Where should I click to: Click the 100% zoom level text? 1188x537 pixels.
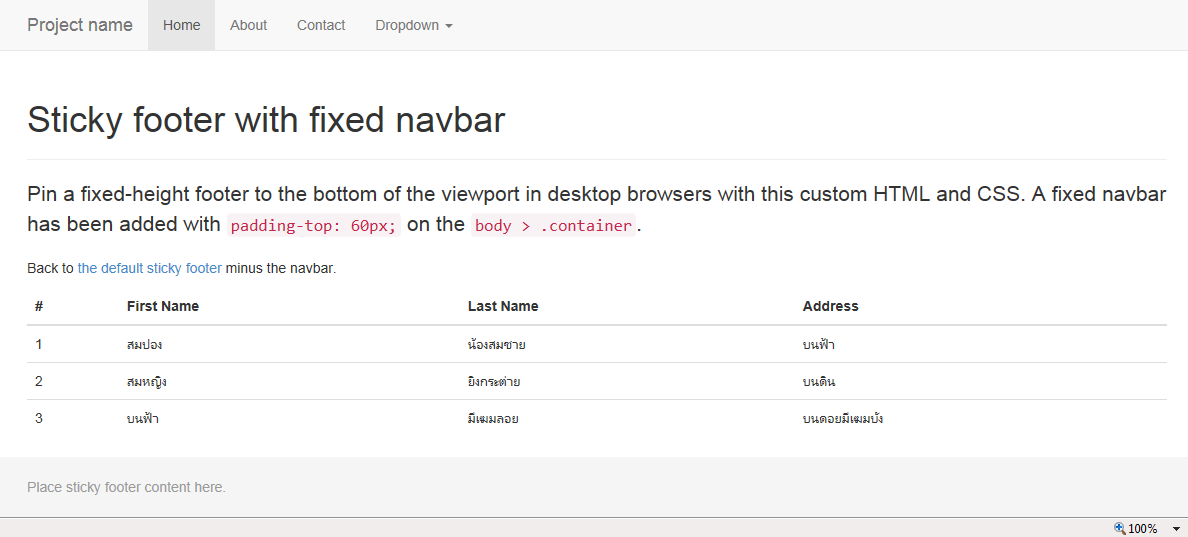[x=1143, y=529]
